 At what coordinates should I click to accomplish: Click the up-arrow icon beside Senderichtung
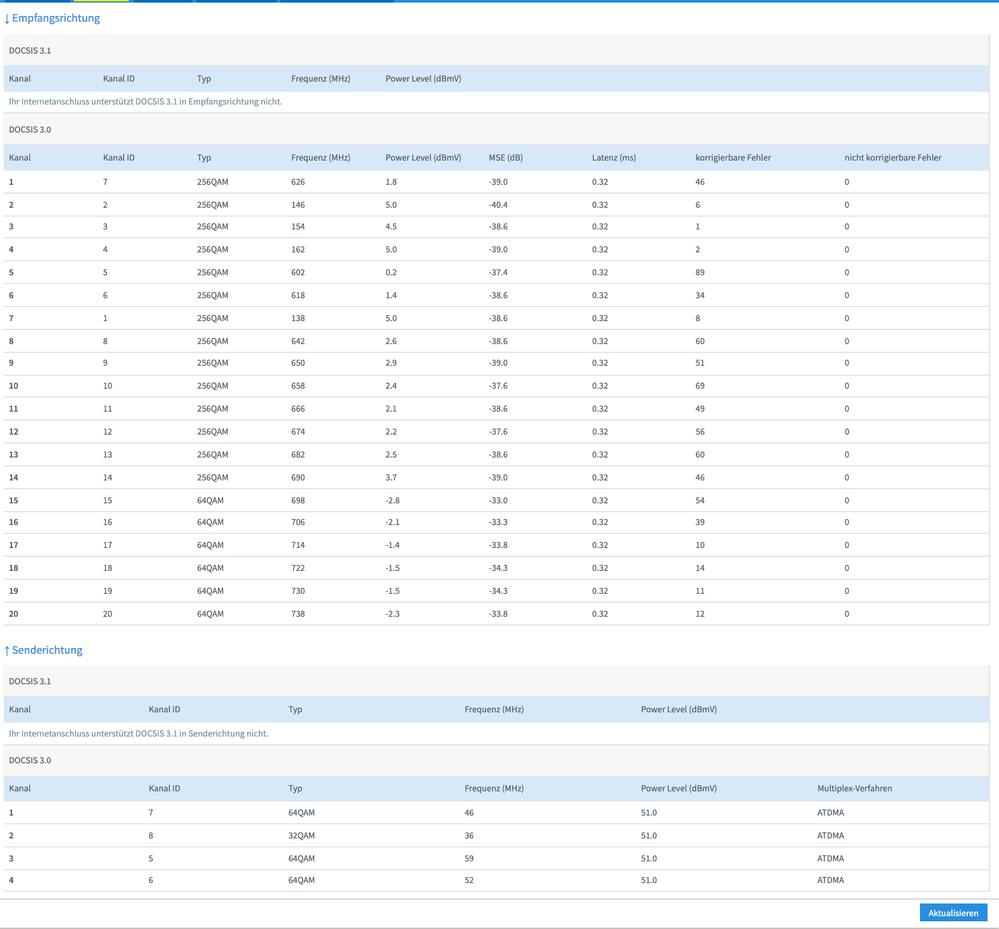[7, 650]
